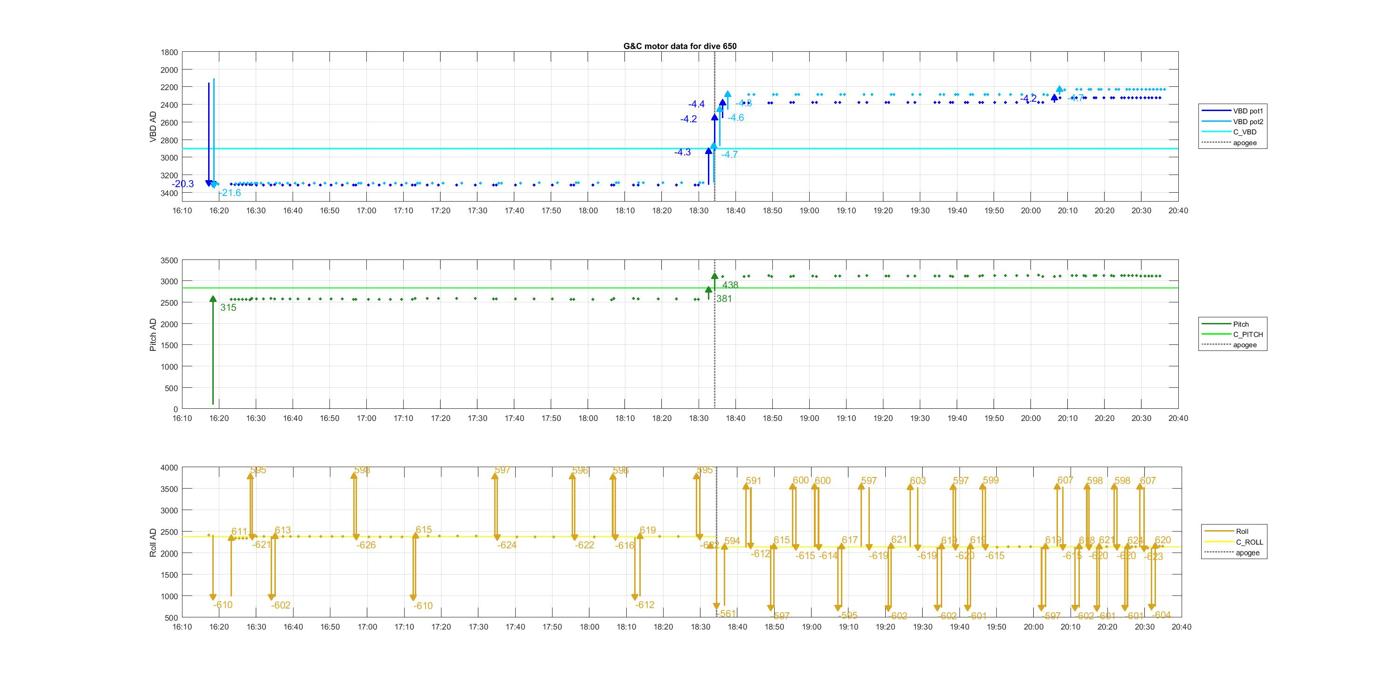Image resolution: width=1400 pixels, height=693 pixels.
Task: Click the "Roll AD" y-axis label
Action: click(154, 542)
